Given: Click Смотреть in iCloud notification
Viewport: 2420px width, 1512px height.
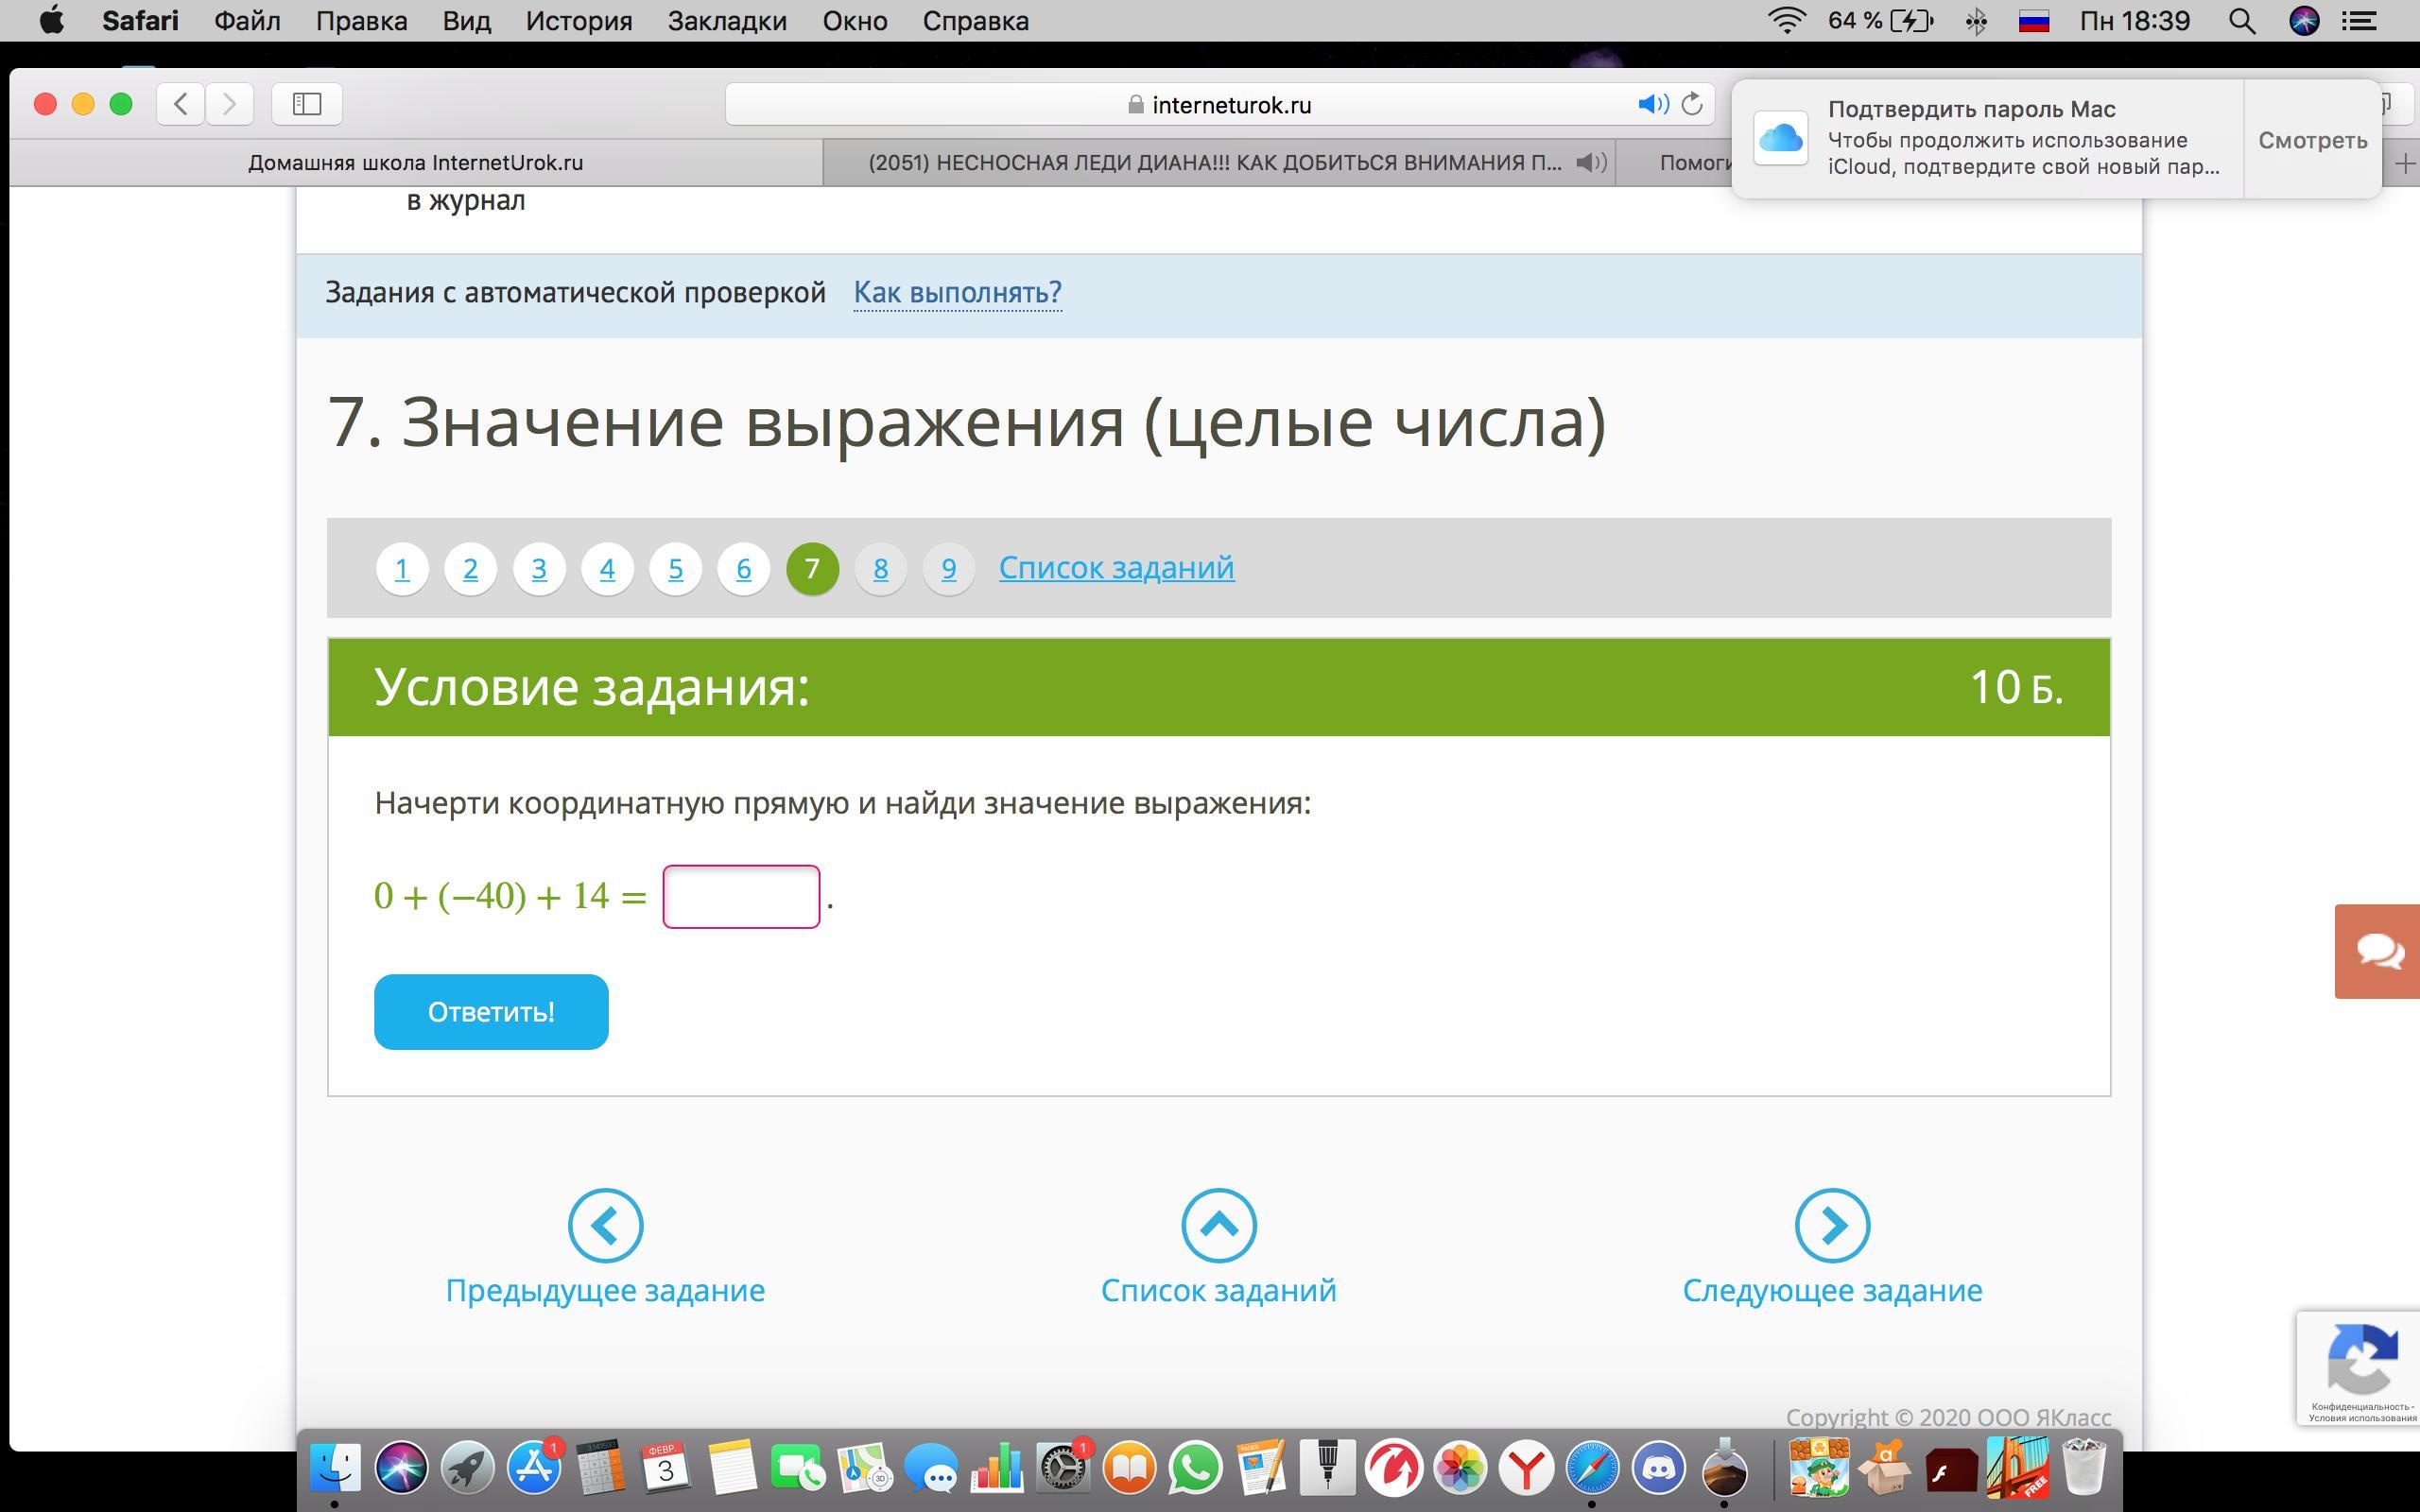Looking at the screenshot, I should click(2312, 140).
